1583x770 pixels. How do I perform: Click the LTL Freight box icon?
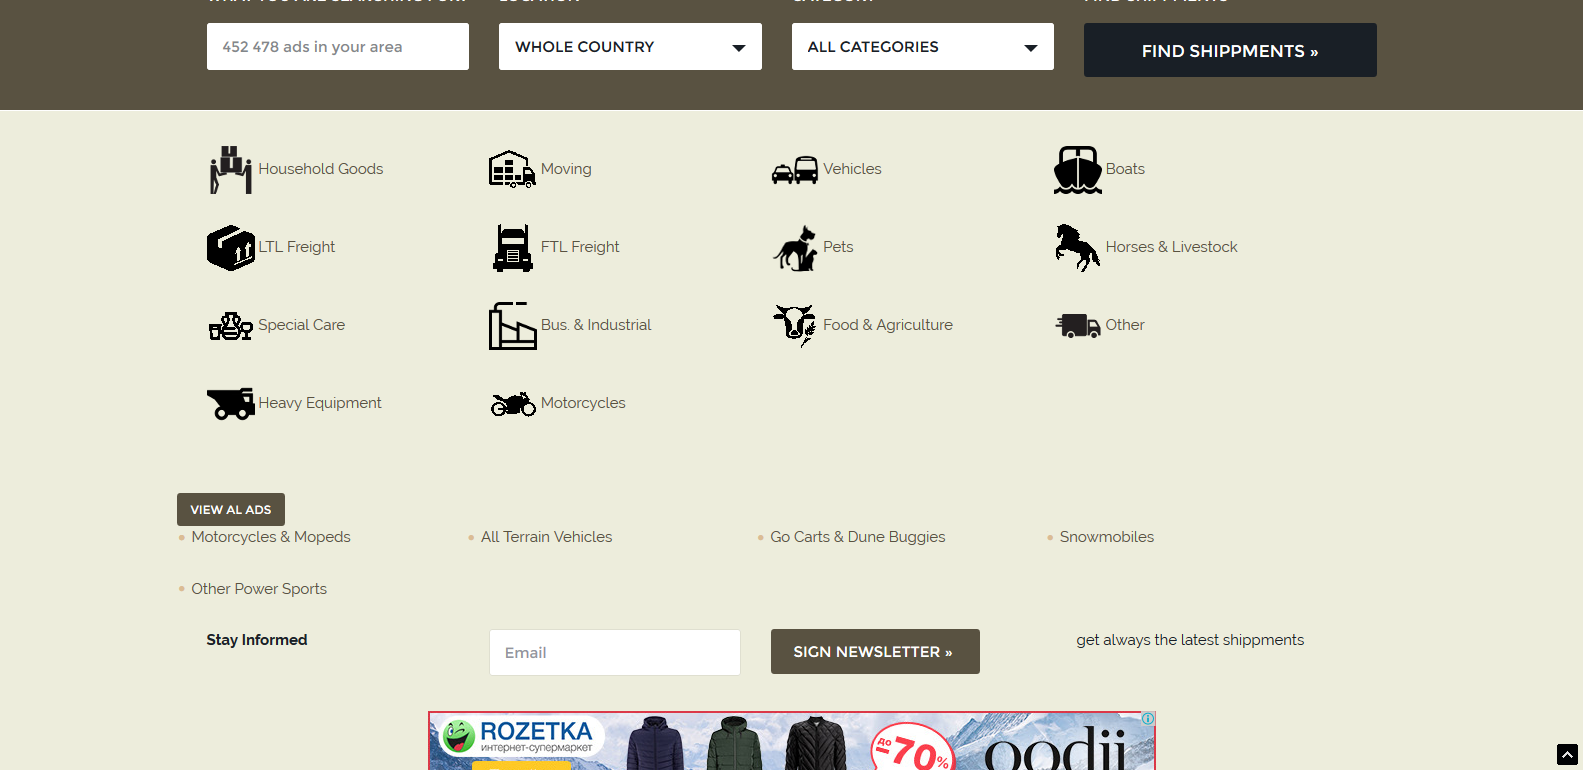[x=230, y=247]
